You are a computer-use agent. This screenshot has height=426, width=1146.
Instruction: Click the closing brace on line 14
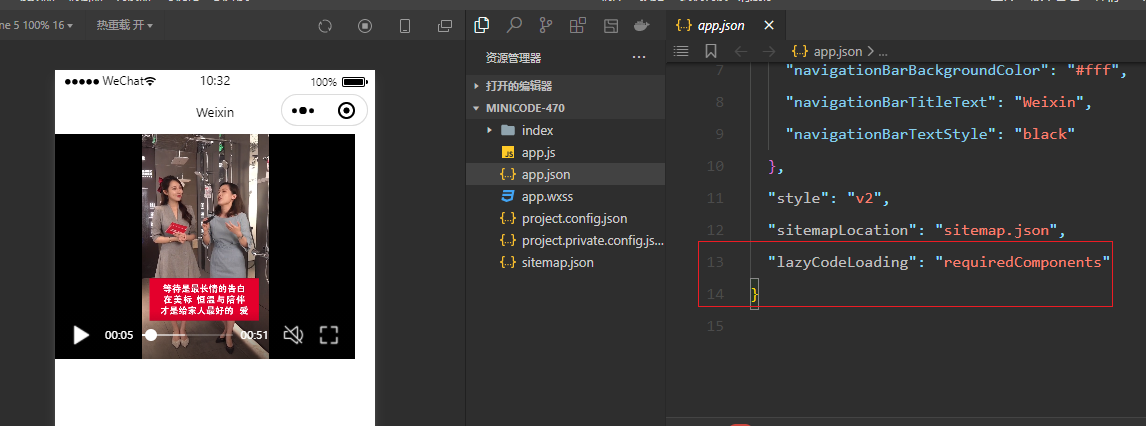pos(755,294)
